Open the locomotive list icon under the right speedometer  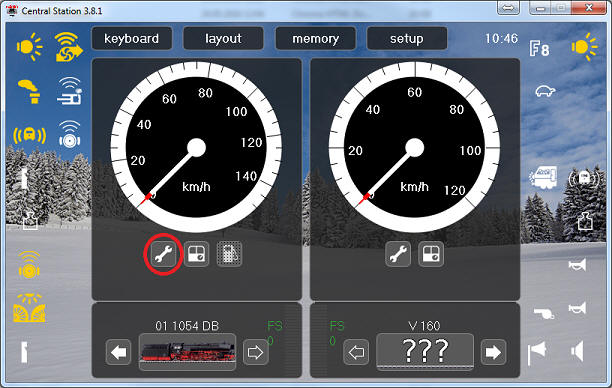pos(431,254)
